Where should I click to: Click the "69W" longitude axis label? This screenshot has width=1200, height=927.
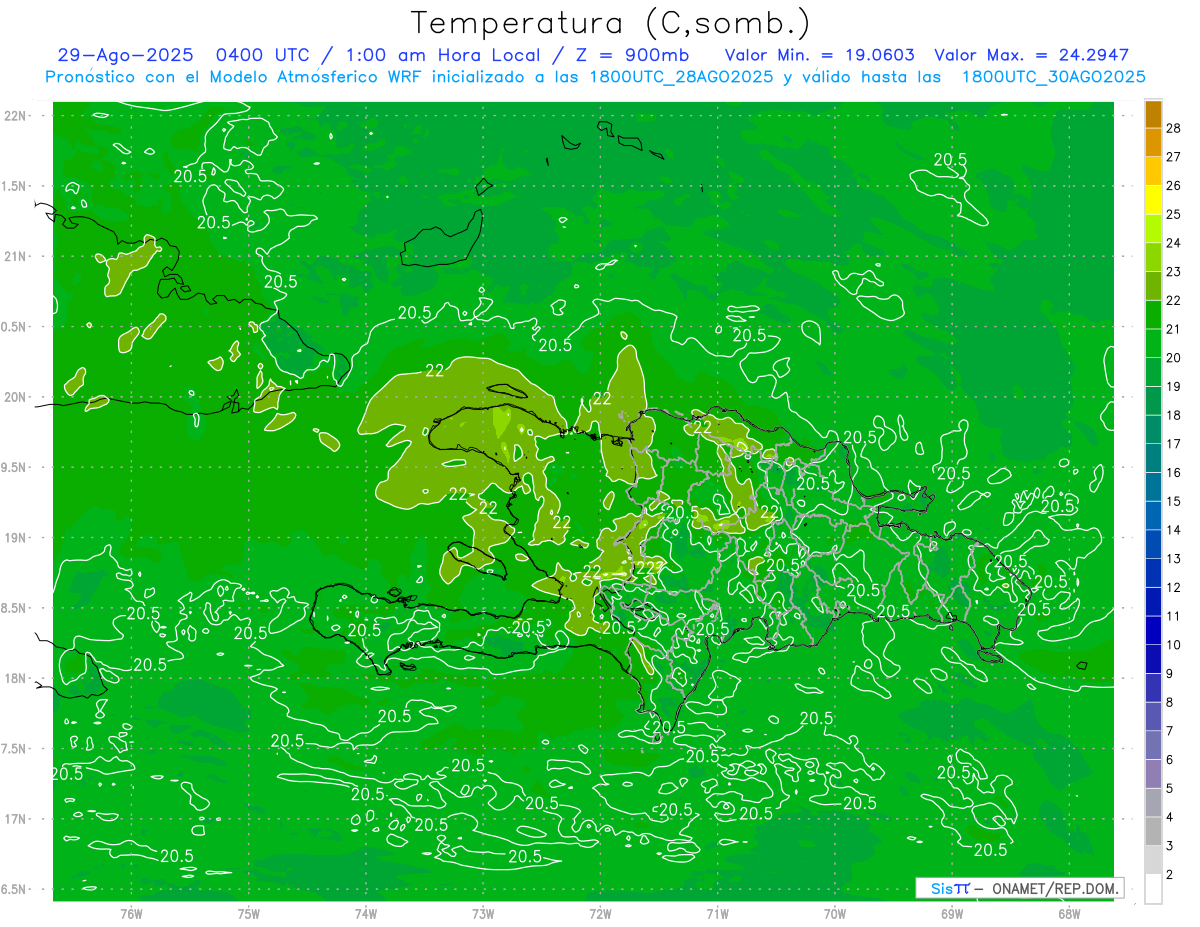click(x=952, y=914)
